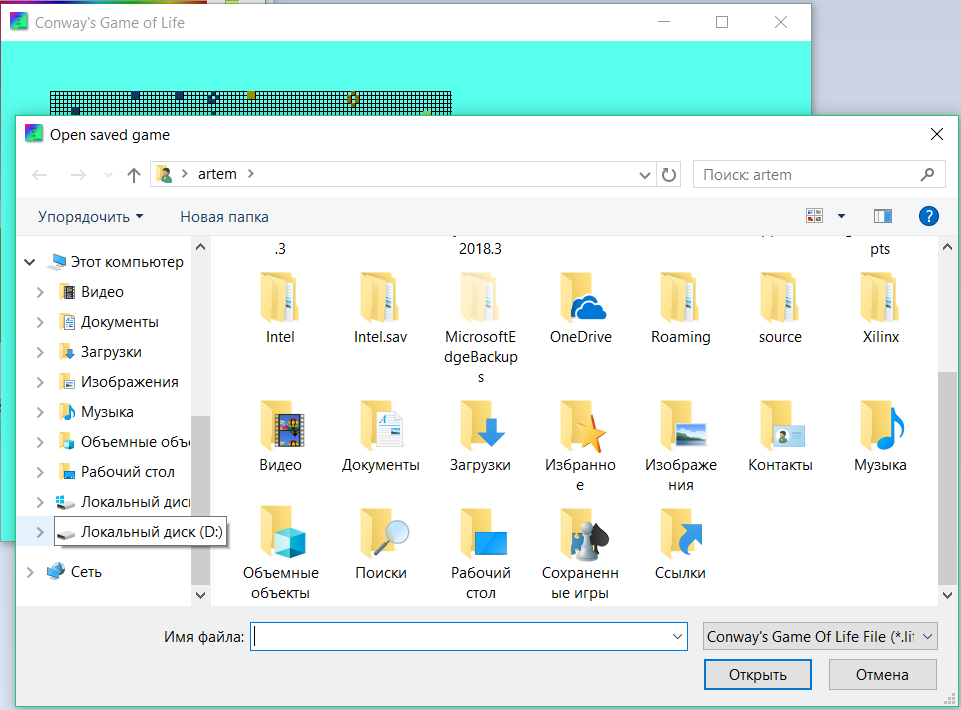Click the chevron after artem breadcrumb
Image resolution: width=961 pixels, height=710 pixels.
coord(250,174)
